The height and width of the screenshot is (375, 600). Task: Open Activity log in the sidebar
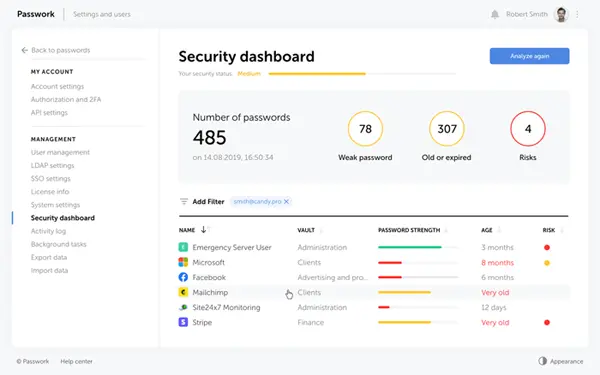pyautogui.click(x=48, y=231)
